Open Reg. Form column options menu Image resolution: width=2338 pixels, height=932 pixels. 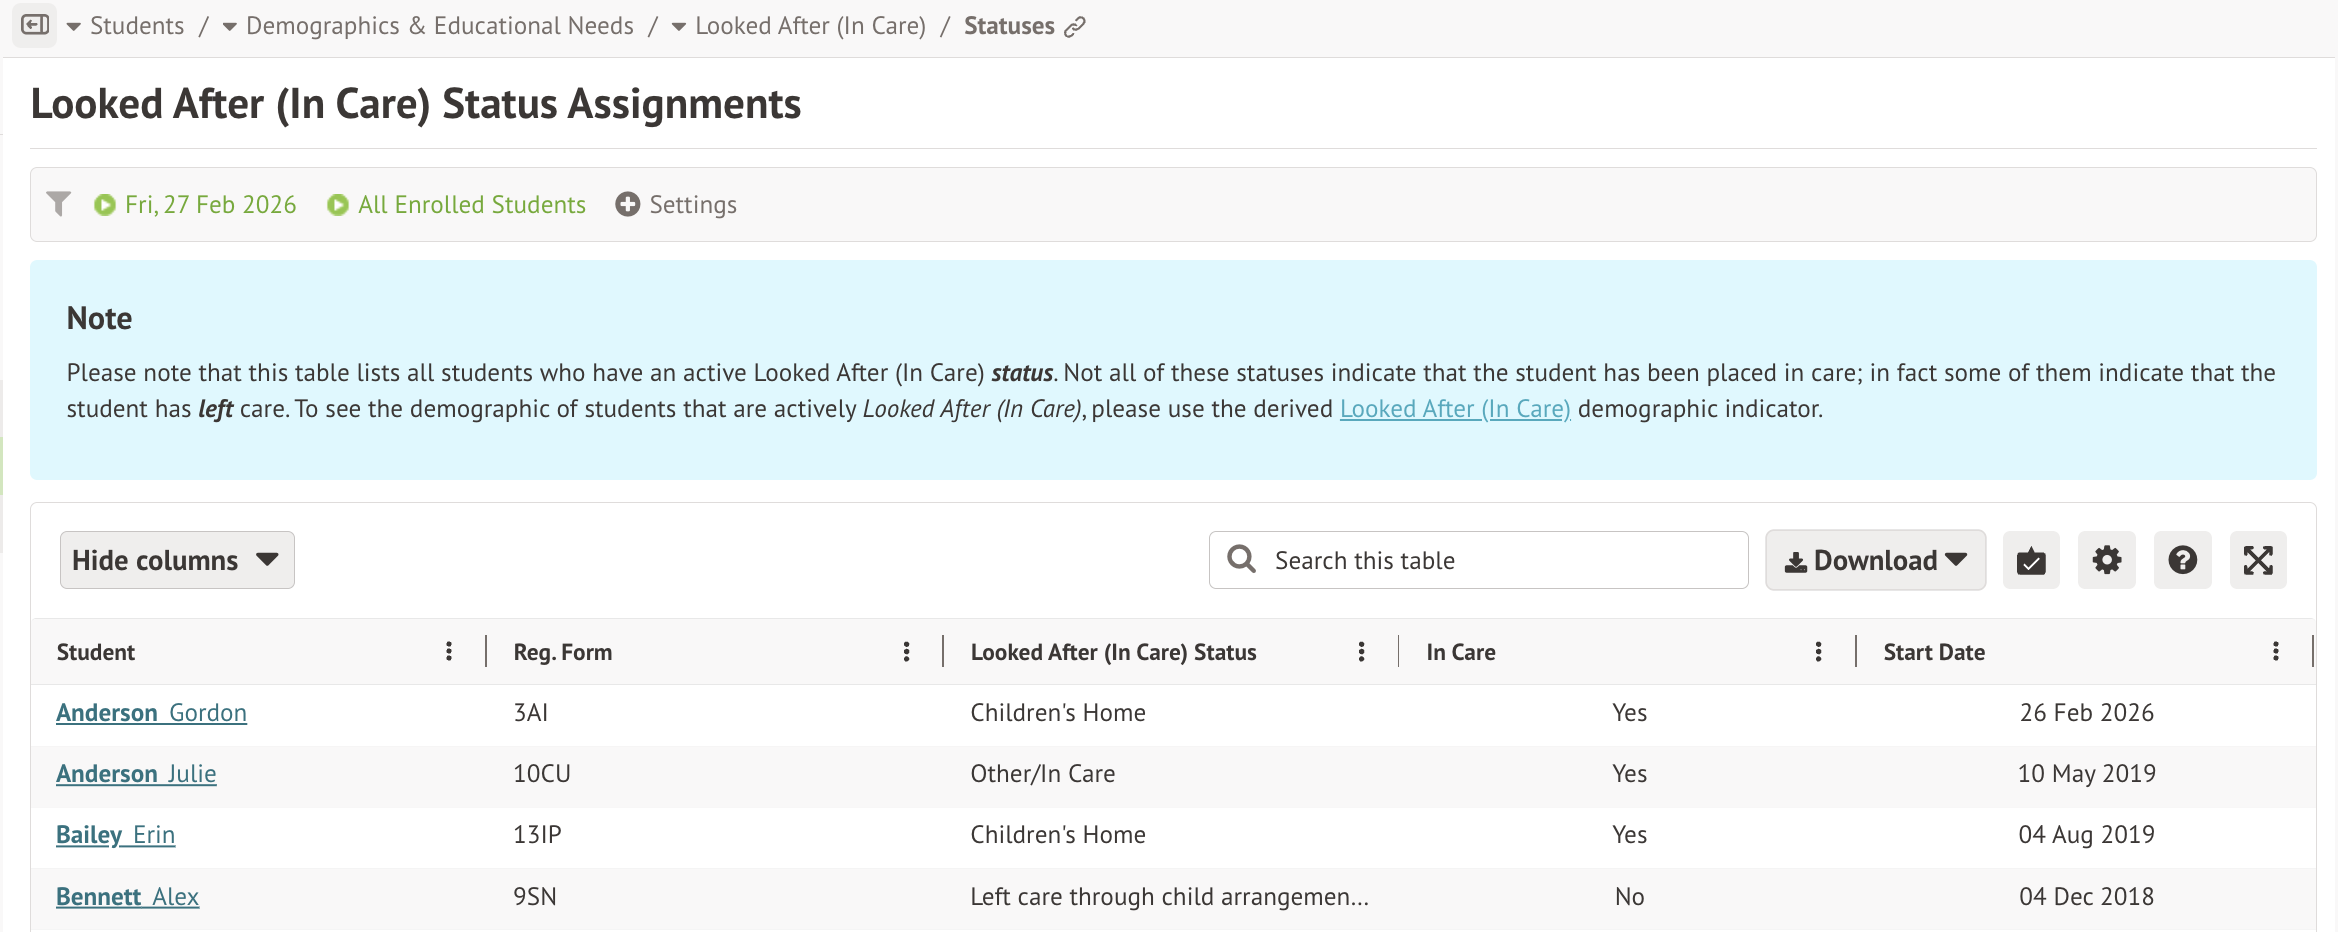906,652
